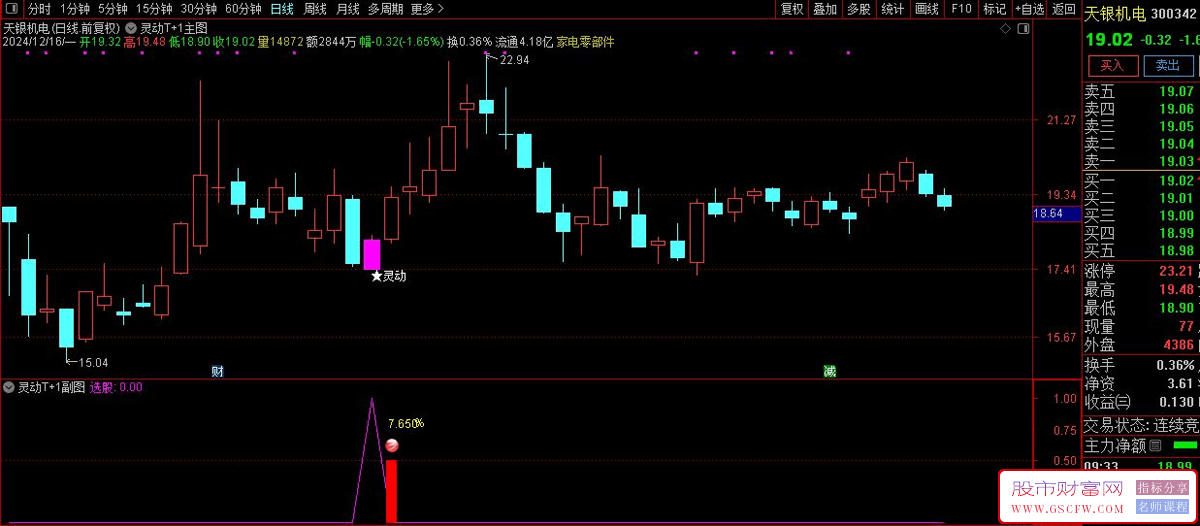Click the blue 卖出 sell button
This screenshot has width=1200, height=526.
tap(1168, 66)
